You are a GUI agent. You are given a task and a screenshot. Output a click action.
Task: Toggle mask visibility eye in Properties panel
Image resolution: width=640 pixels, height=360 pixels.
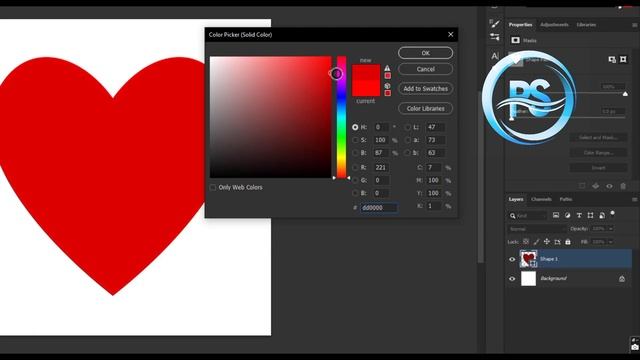609,186
